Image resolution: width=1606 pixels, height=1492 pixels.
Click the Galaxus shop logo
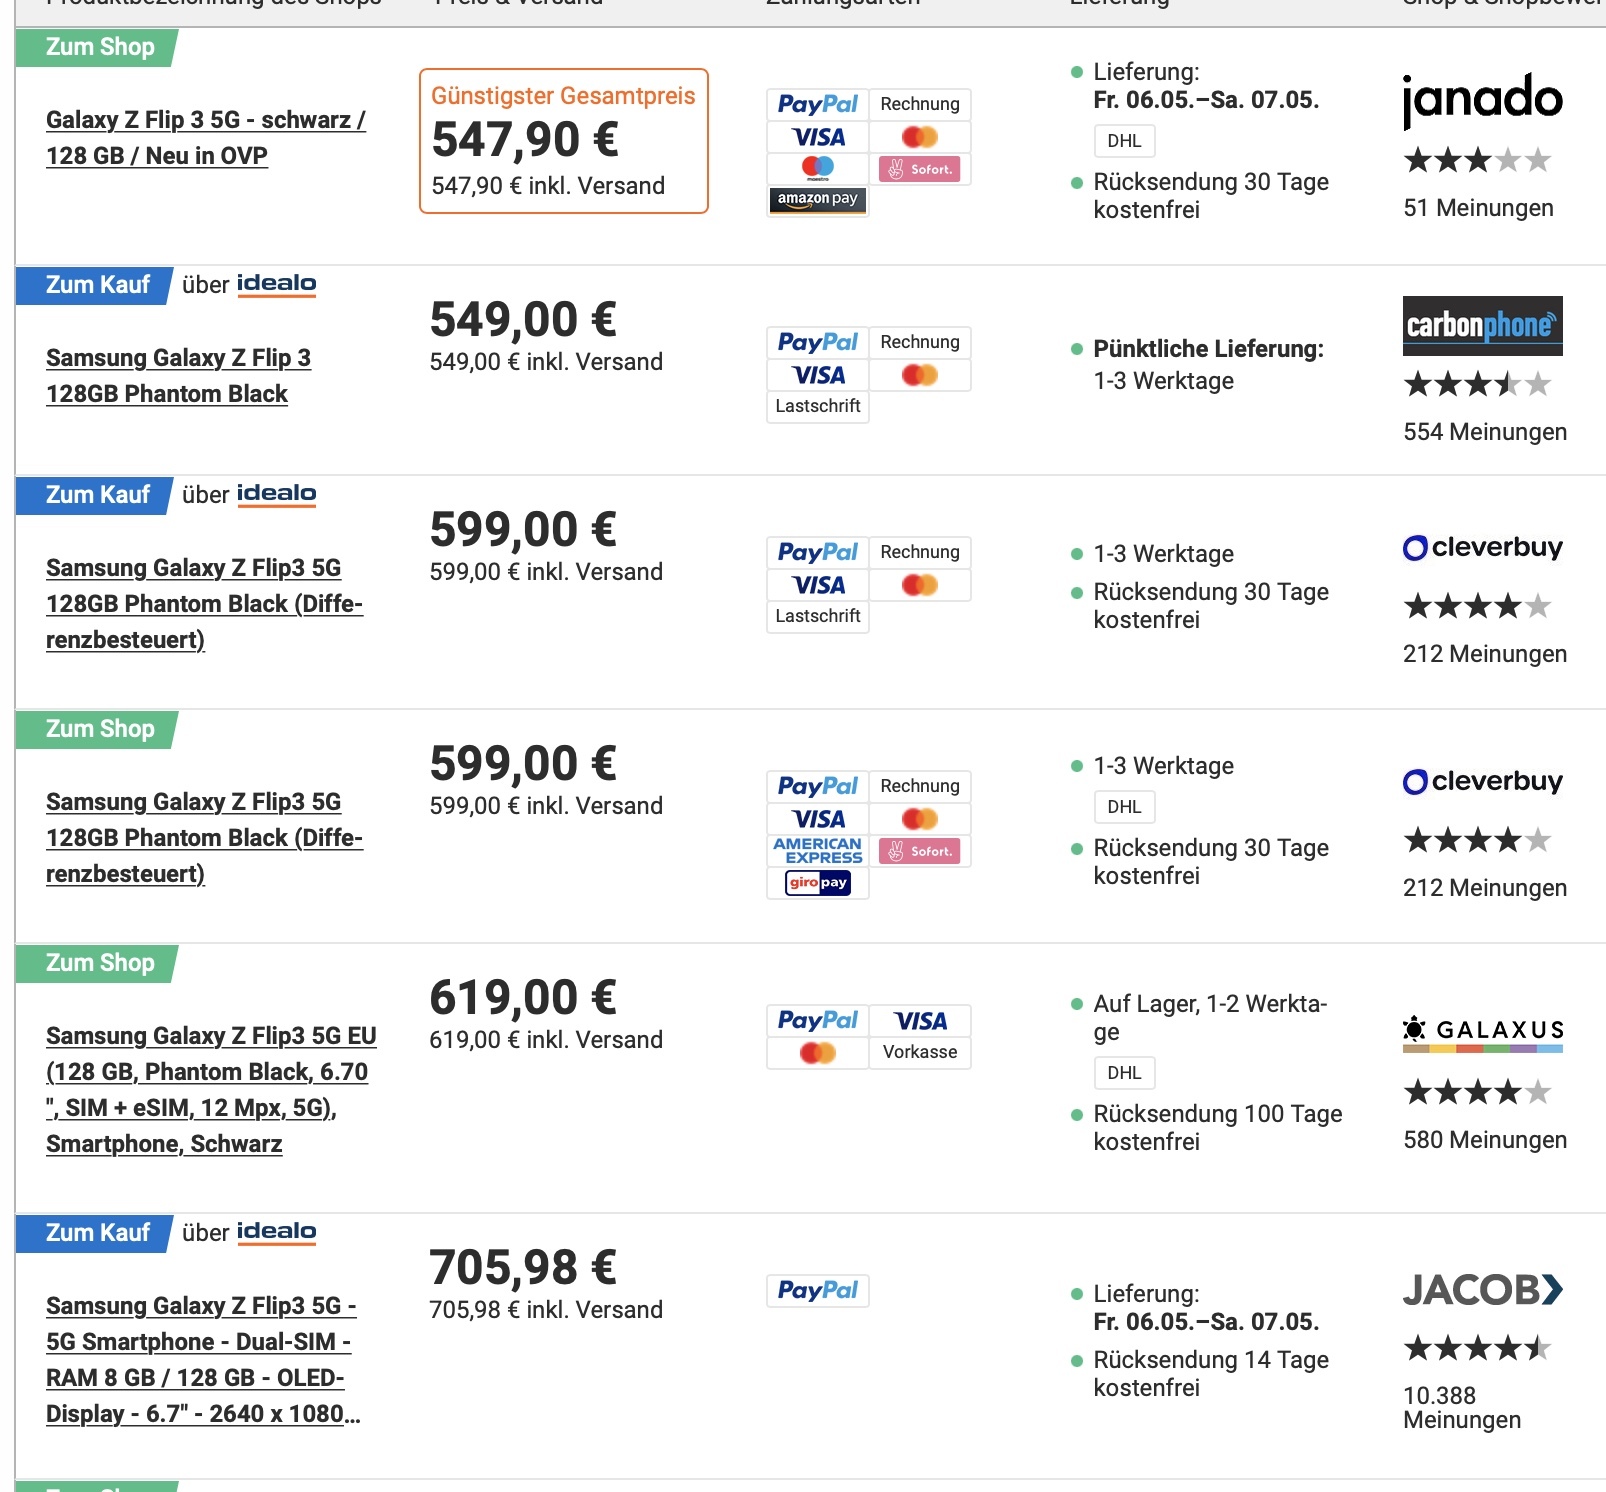click(1482, 1033)
